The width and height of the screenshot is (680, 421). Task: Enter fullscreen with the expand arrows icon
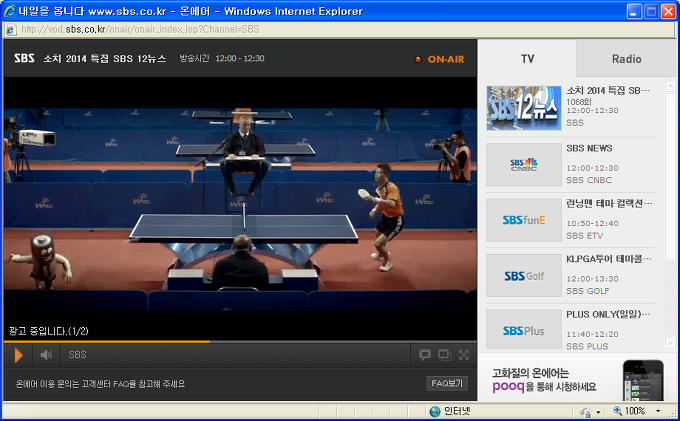(464, 355)
